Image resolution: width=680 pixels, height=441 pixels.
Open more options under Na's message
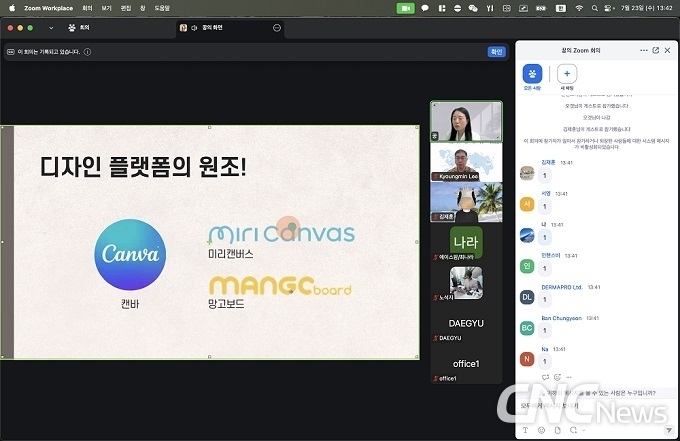click(x=569, y=377)
